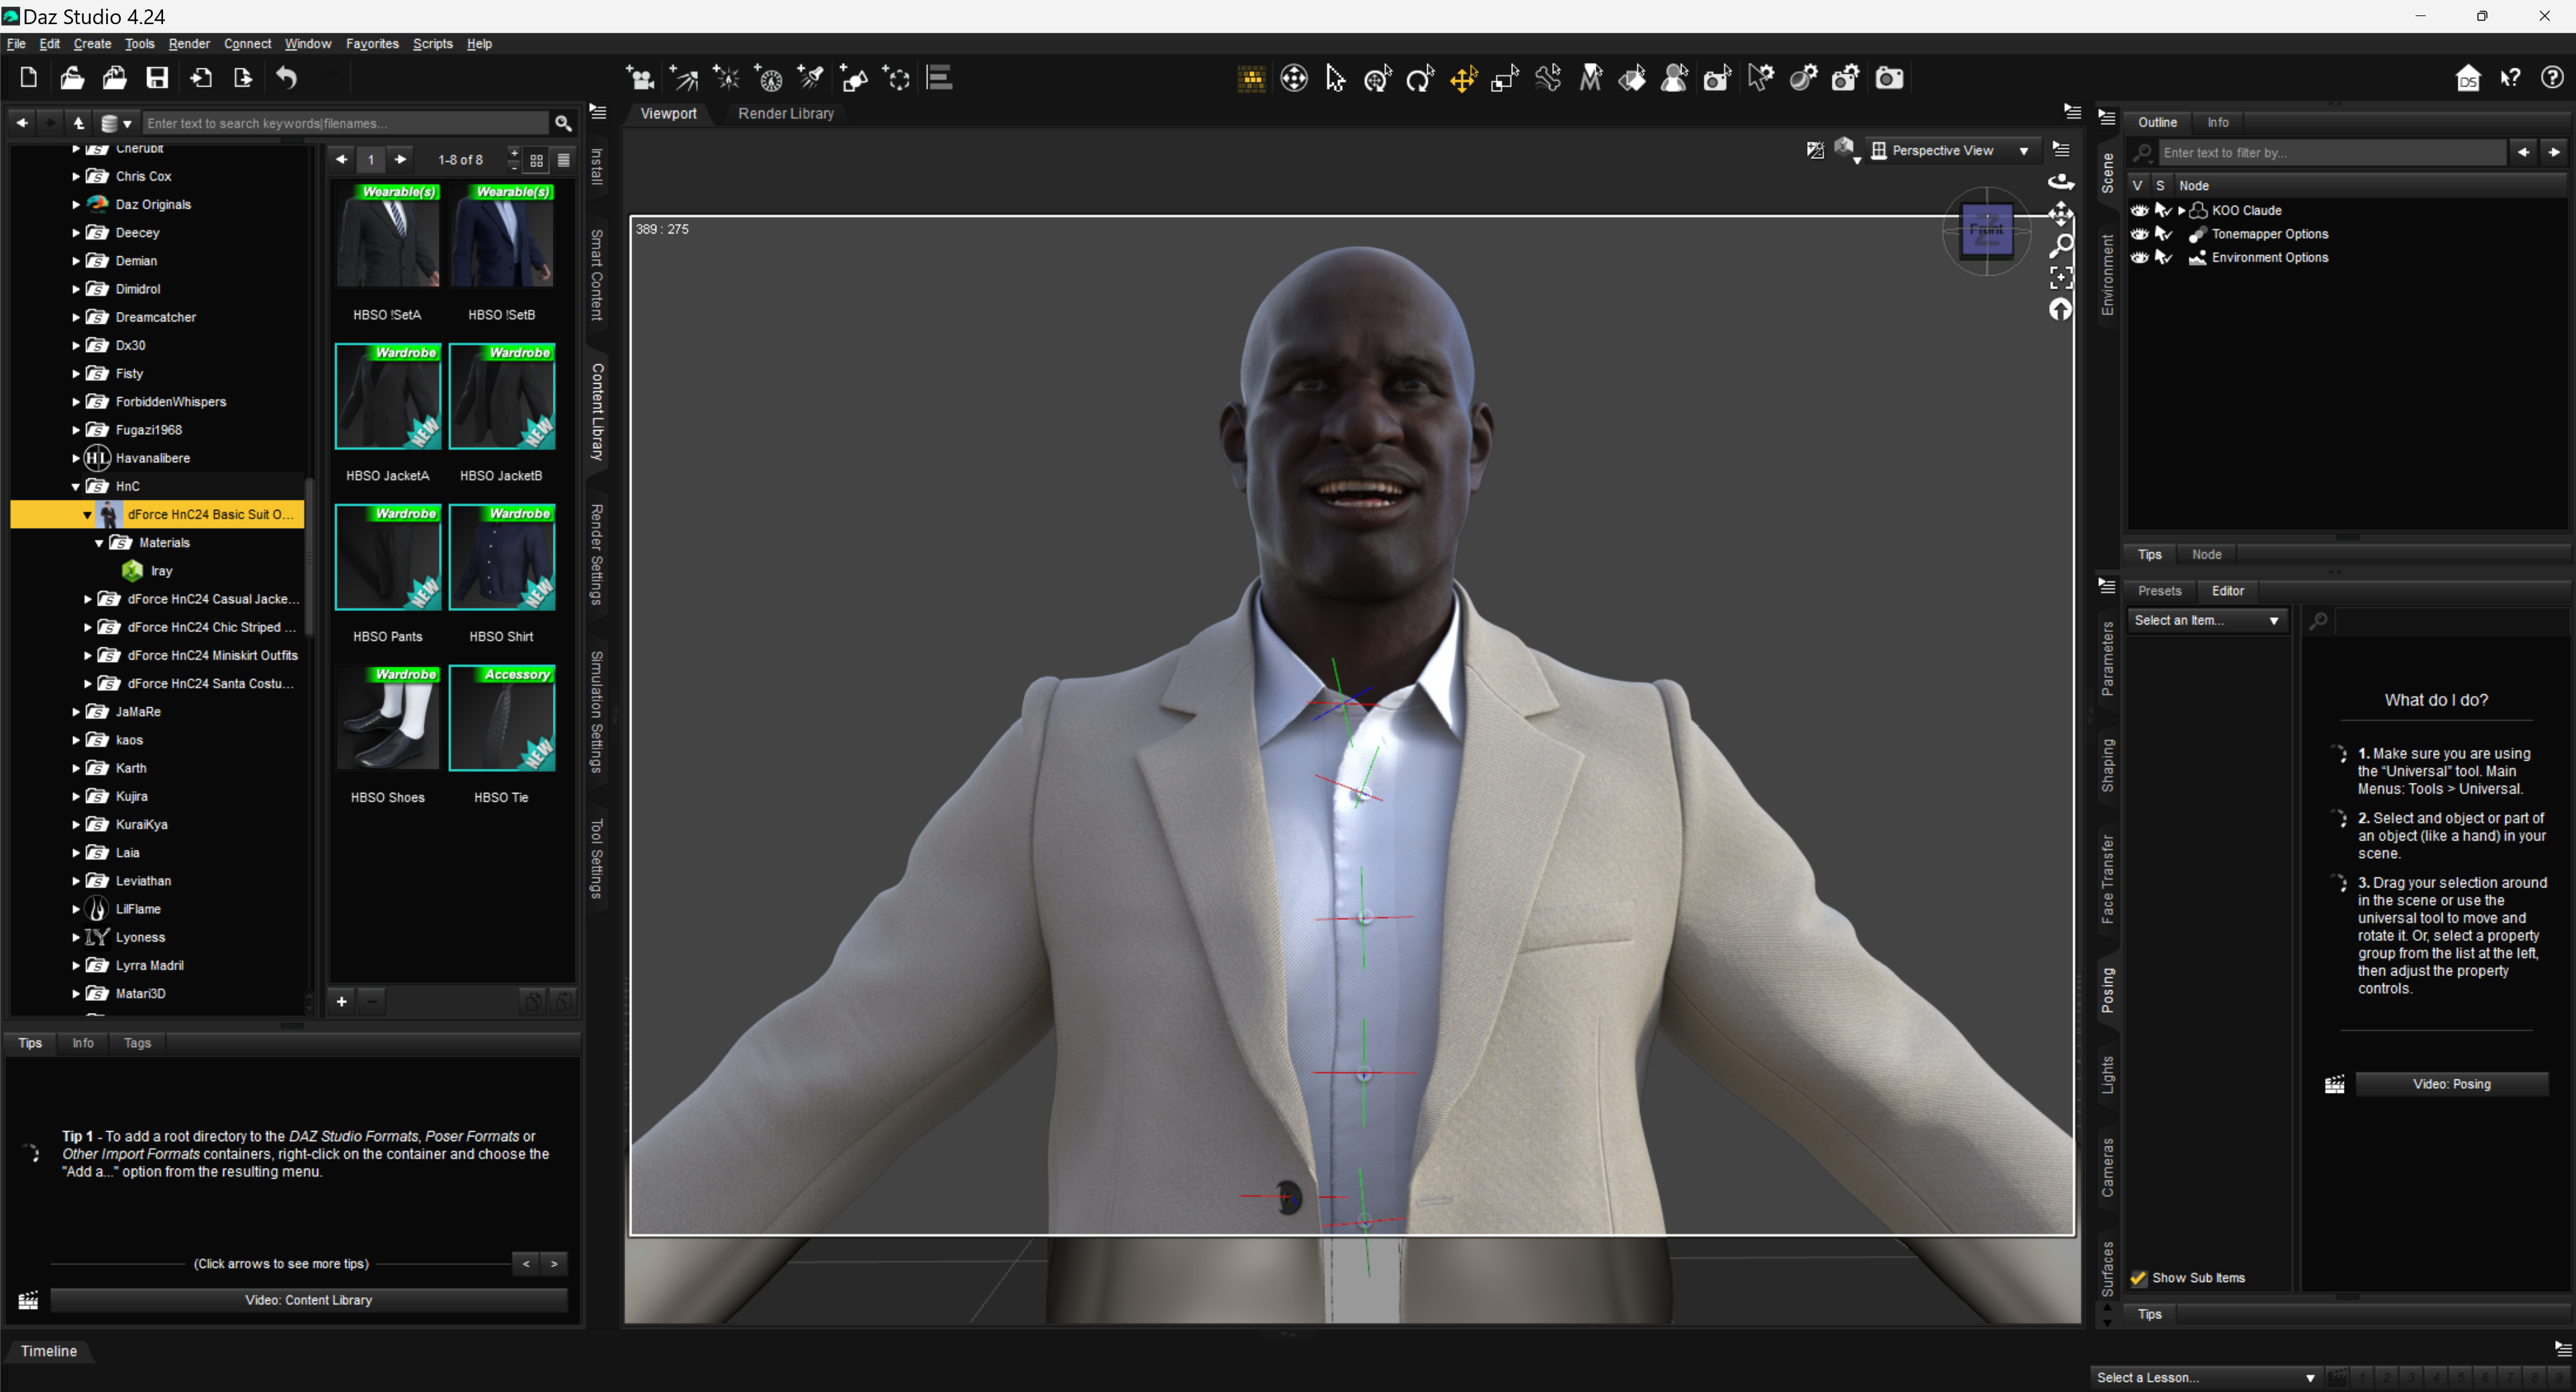Viewport: 2576px width, 1392px height.
Task: Click the Render camera icon
Action: [x=1889, y=78]
